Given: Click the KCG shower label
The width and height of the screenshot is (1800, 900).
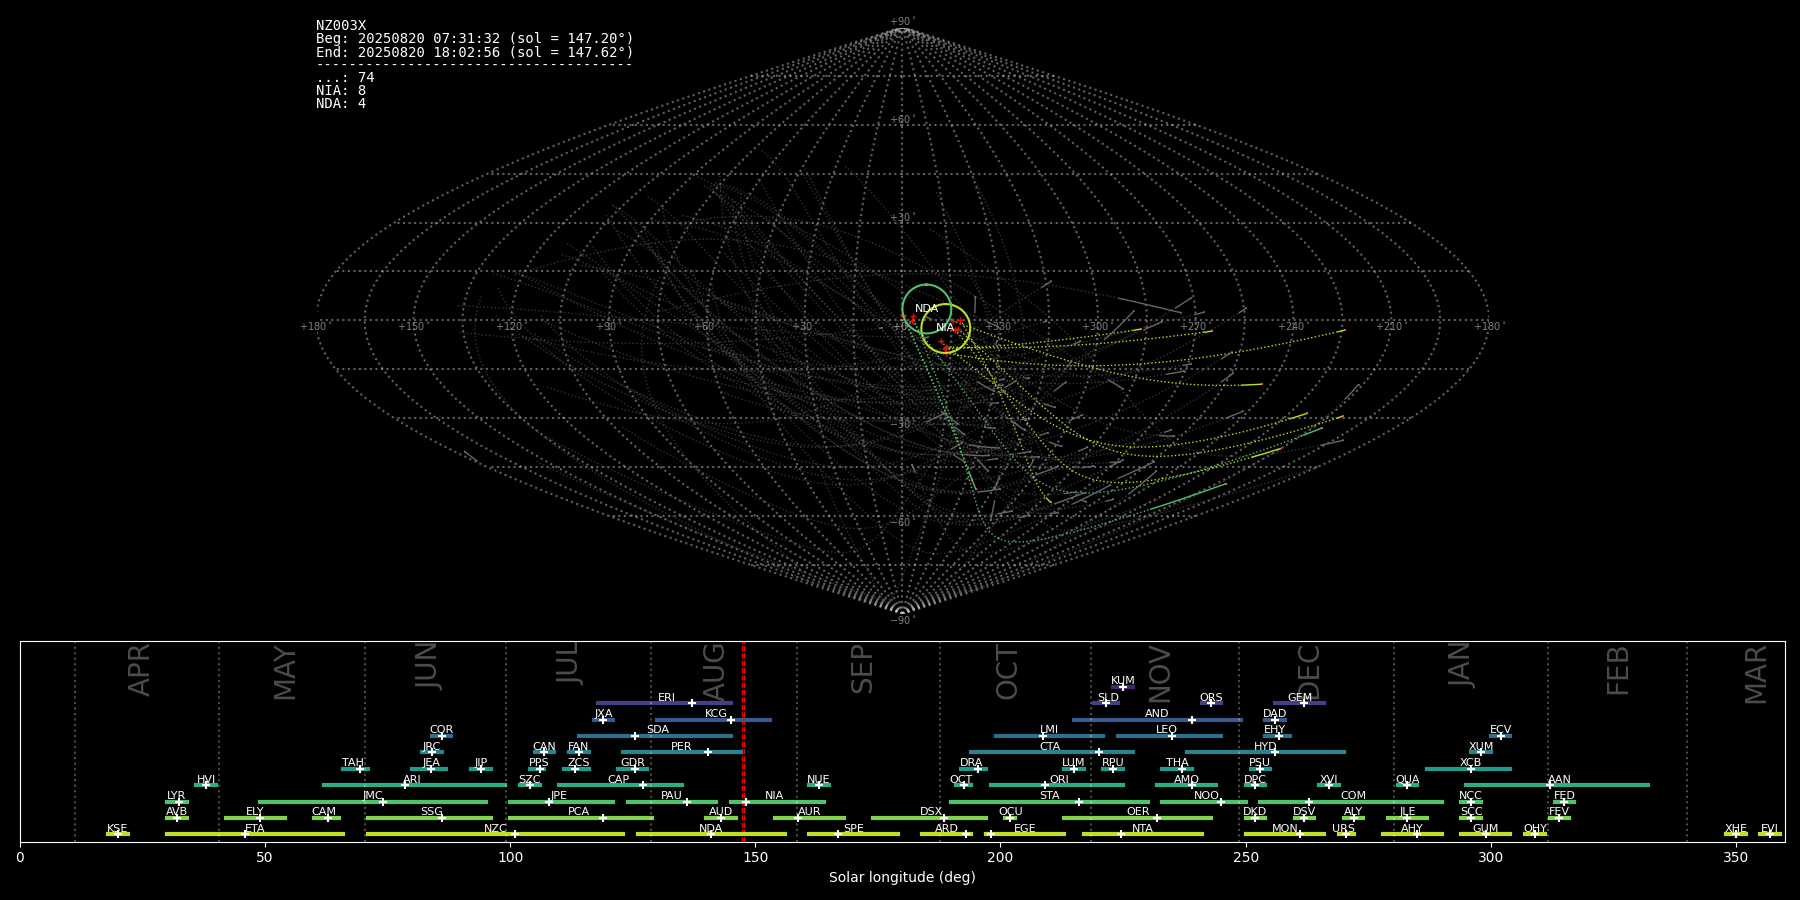Looking at the screenshot, I should coord(716,714).
